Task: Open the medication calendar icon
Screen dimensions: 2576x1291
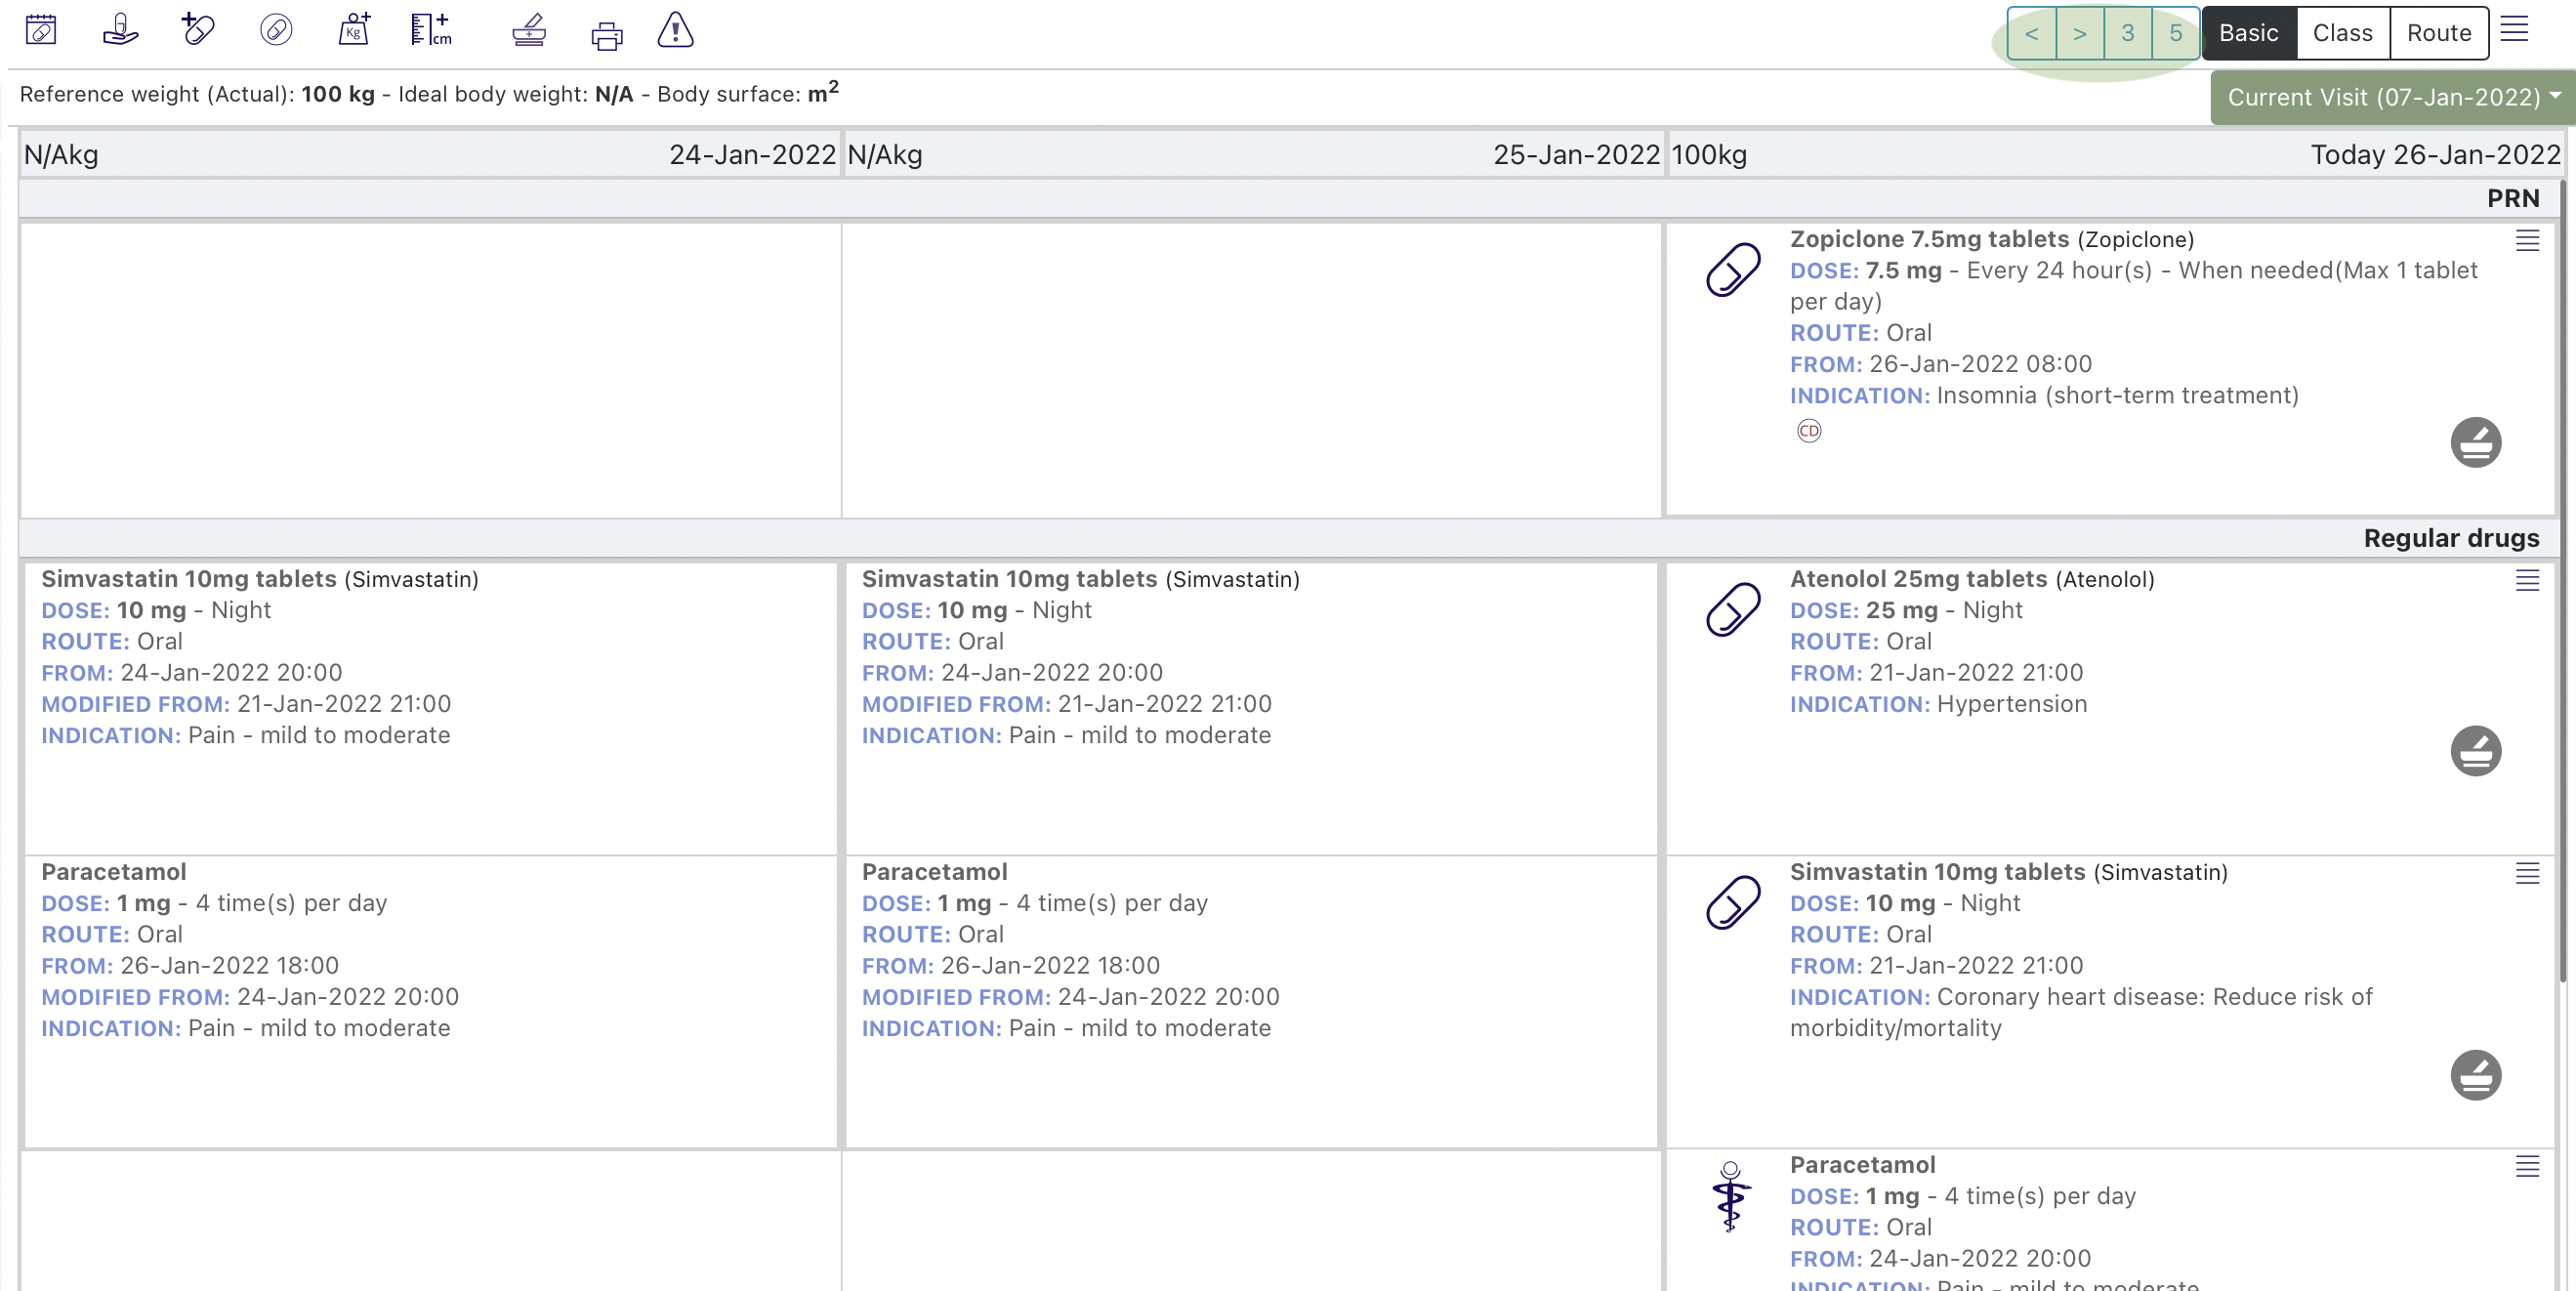Action: (x=41, y=30)
